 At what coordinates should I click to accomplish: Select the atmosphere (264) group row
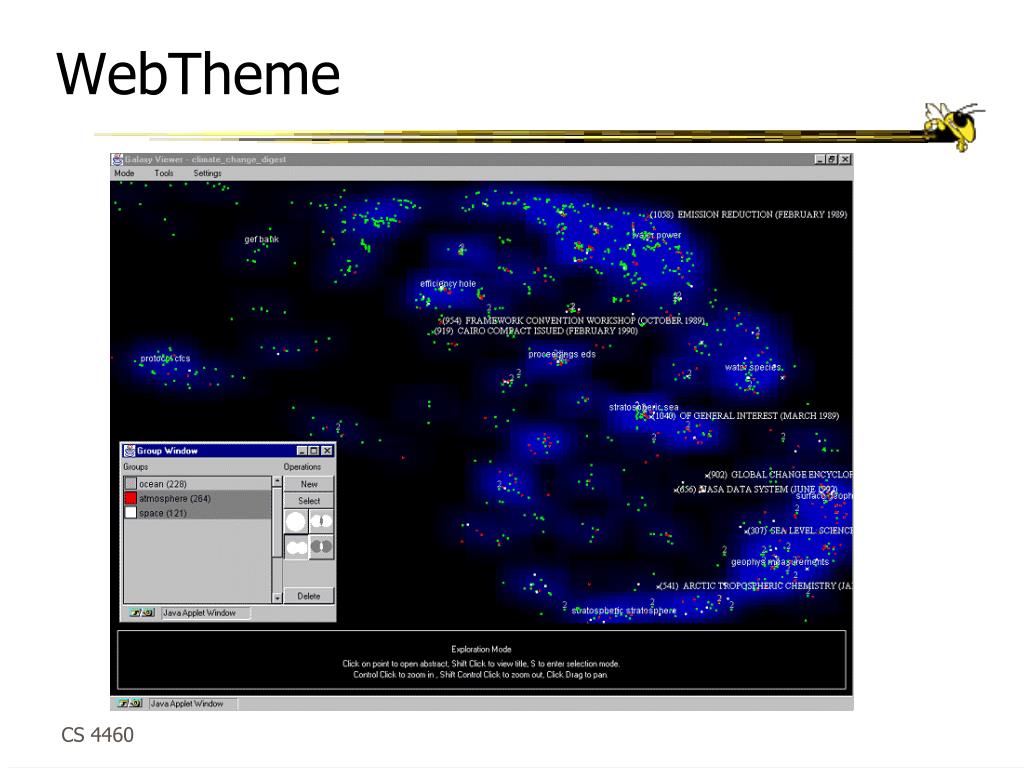tap(197, 498)
